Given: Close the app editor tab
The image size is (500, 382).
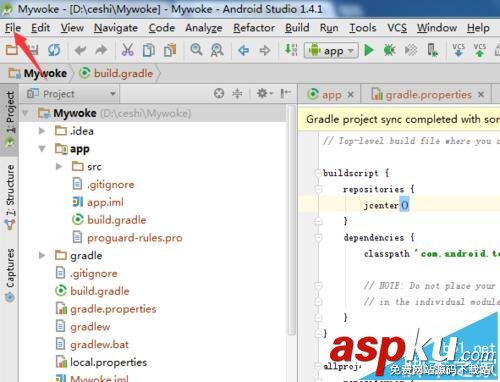Looking at the screenshot, I should coord(350,95).
